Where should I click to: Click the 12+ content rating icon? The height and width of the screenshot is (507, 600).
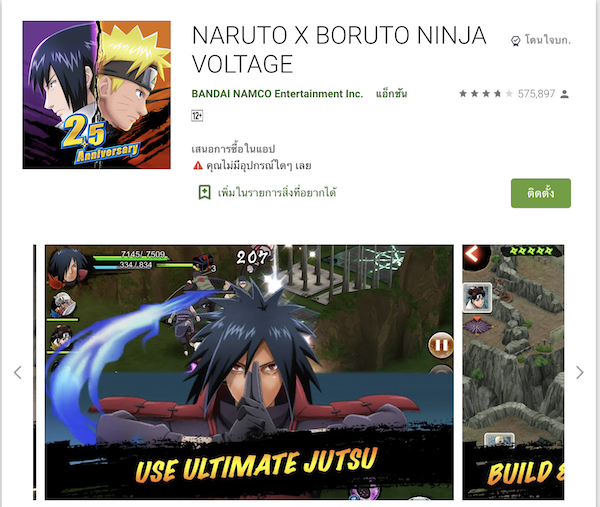[197, 116]
